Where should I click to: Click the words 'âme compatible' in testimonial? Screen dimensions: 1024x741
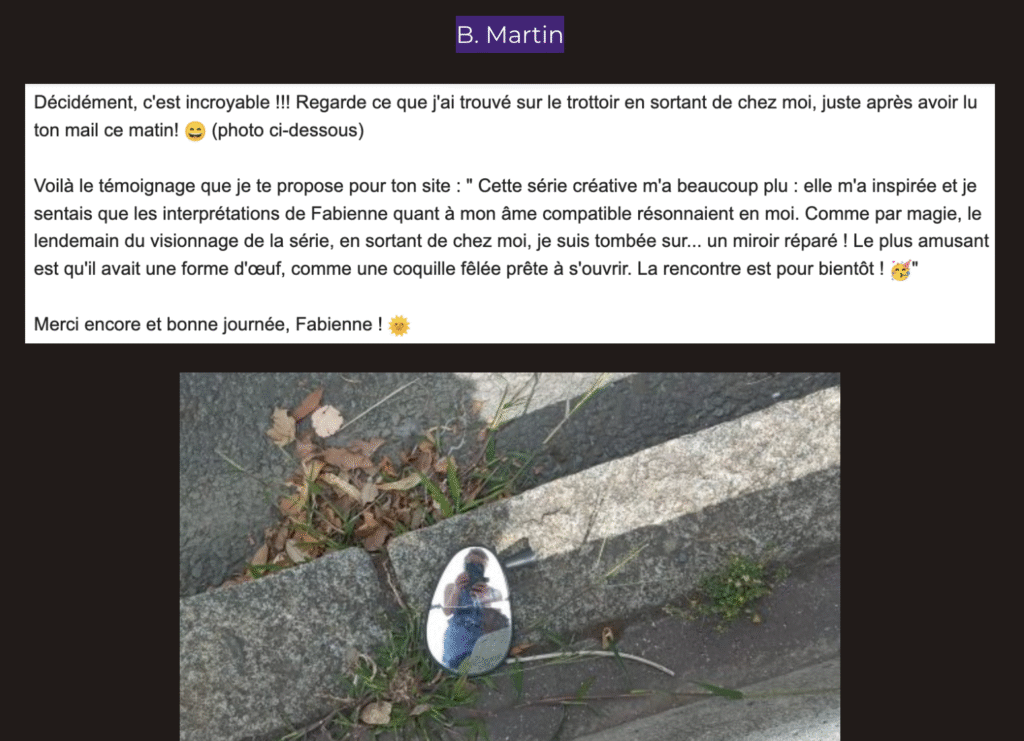565,213
